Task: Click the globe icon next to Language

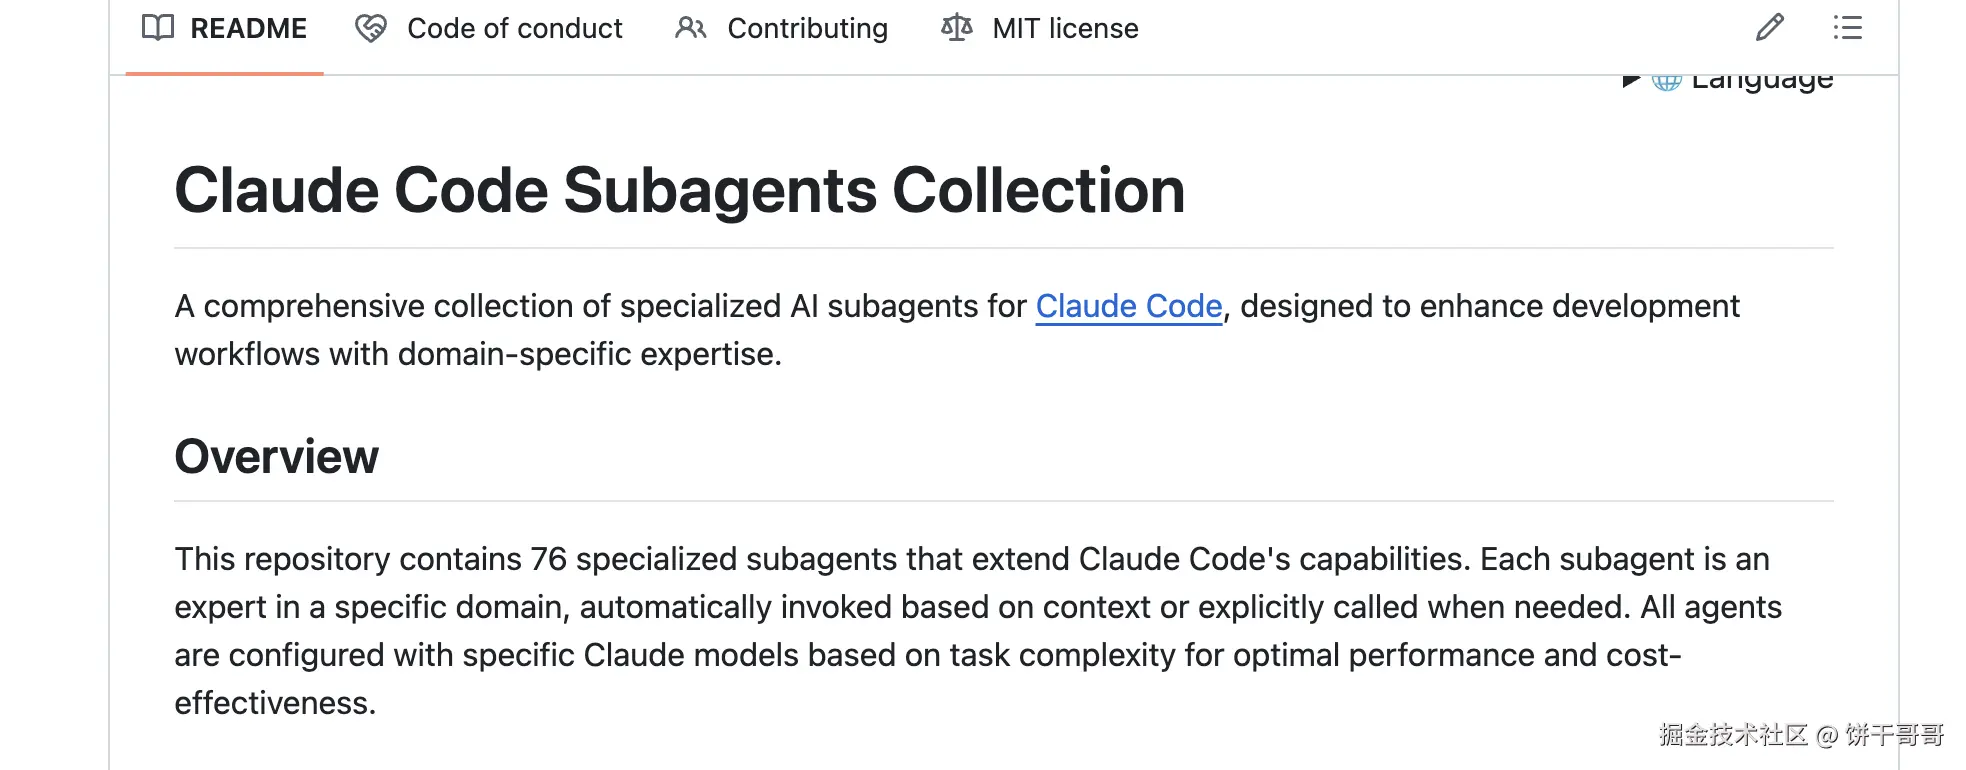Action: [x=1667, y=82]
